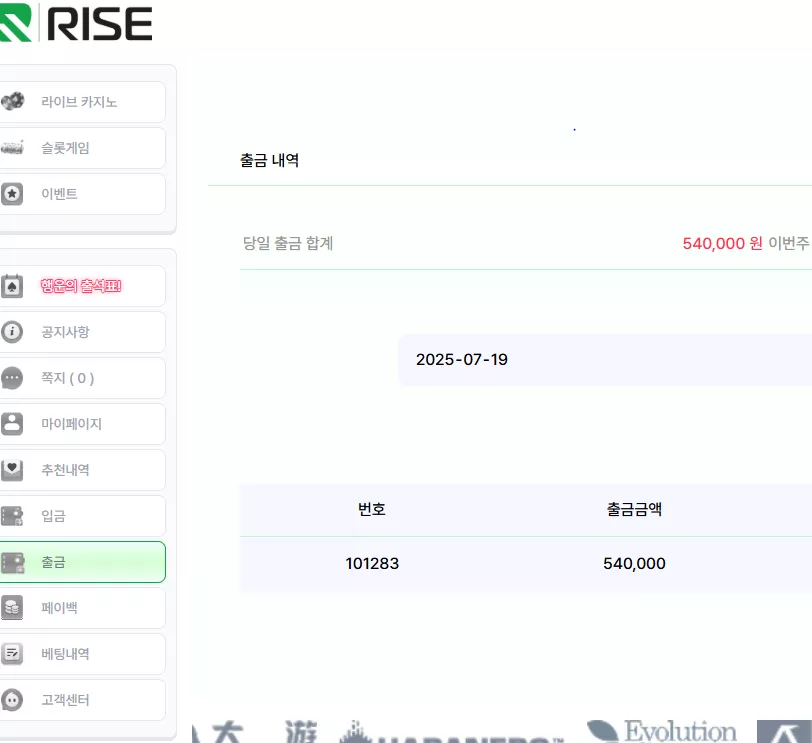Select the highlighted 출금 menu item
812x743 pixels.
83,562
